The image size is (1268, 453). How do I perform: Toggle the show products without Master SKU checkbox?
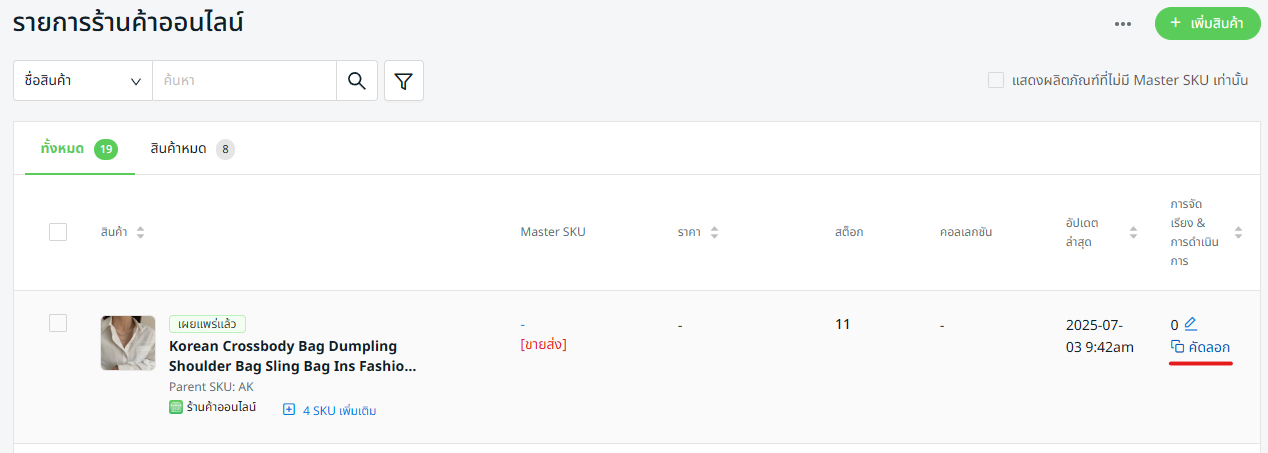996,80
